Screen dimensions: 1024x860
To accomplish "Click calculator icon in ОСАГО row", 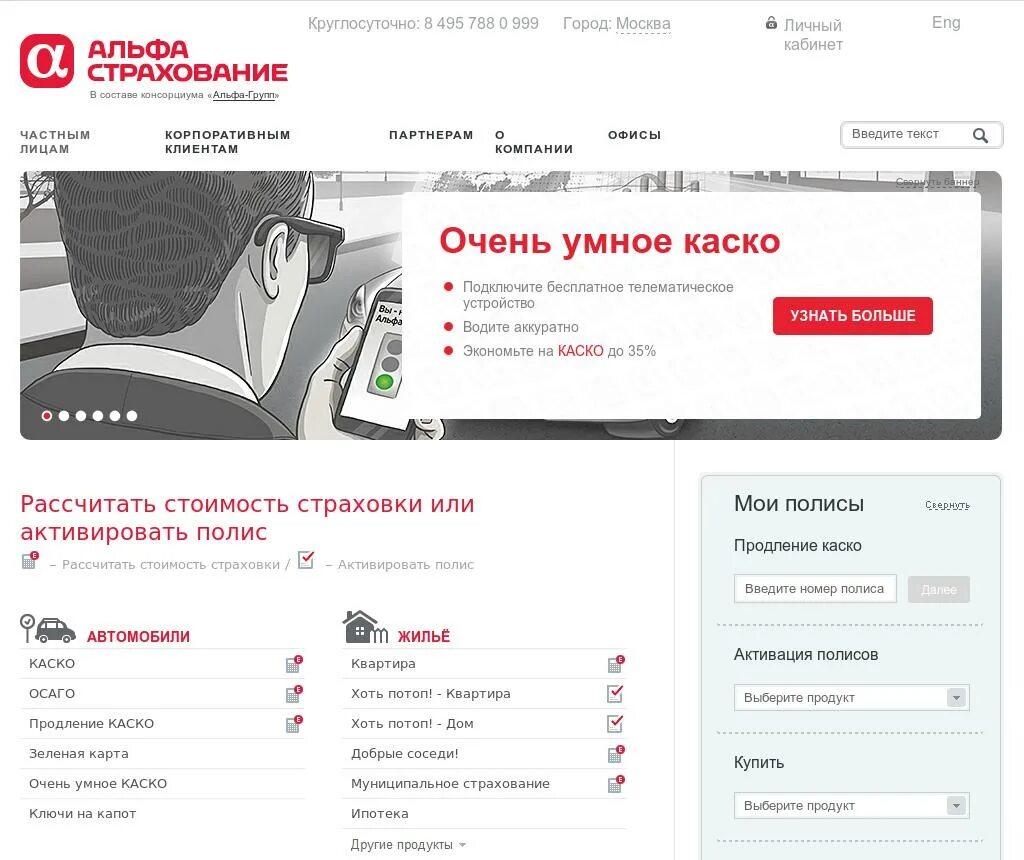I will pos(294,694).
